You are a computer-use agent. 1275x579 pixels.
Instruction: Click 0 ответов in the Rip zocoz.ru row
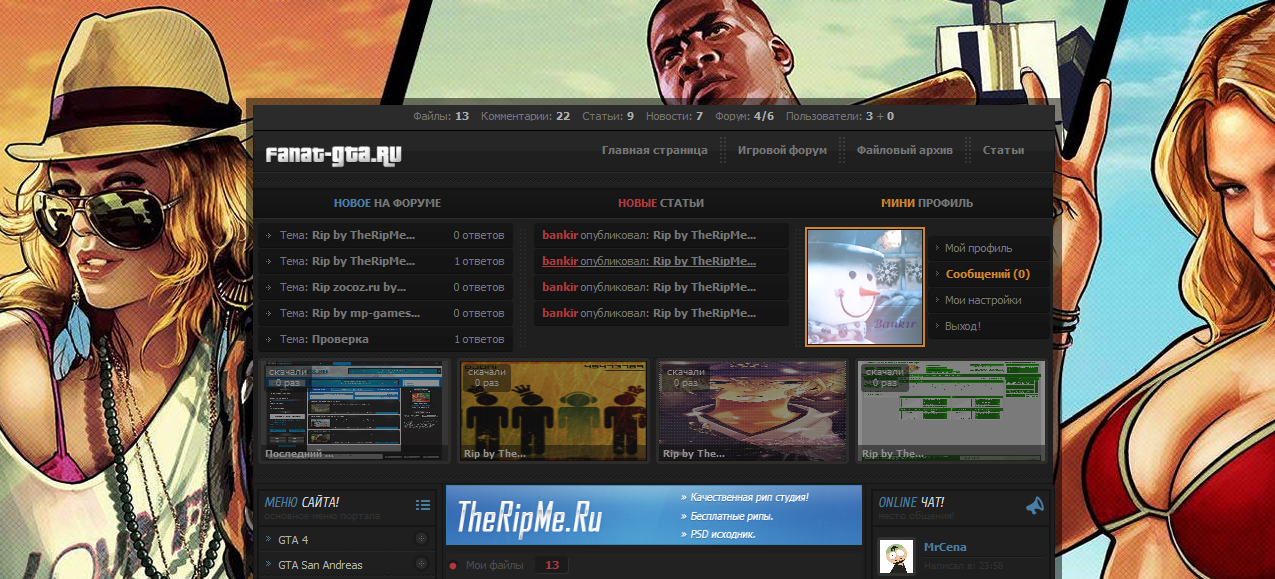coord(479,287)
